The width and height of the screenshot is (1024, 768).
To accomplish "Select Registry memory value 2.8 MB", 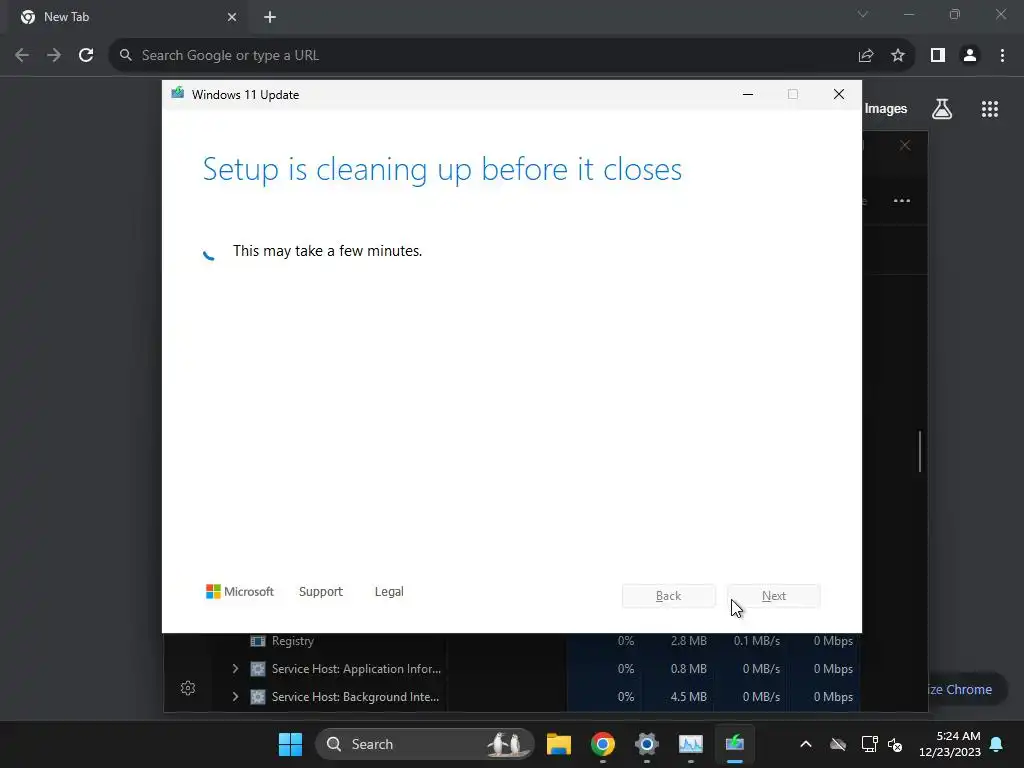I will (688, 641).
